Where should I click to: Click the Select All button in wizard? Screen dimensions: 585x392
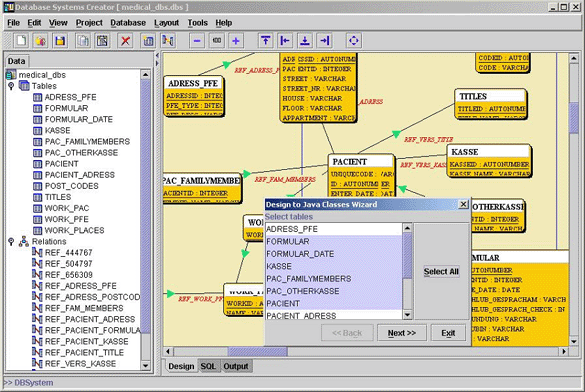point(441,272)
